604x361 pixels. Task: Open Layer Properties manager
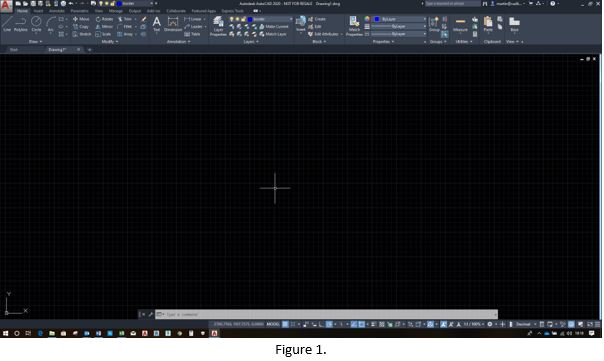(x=218, y=26)
